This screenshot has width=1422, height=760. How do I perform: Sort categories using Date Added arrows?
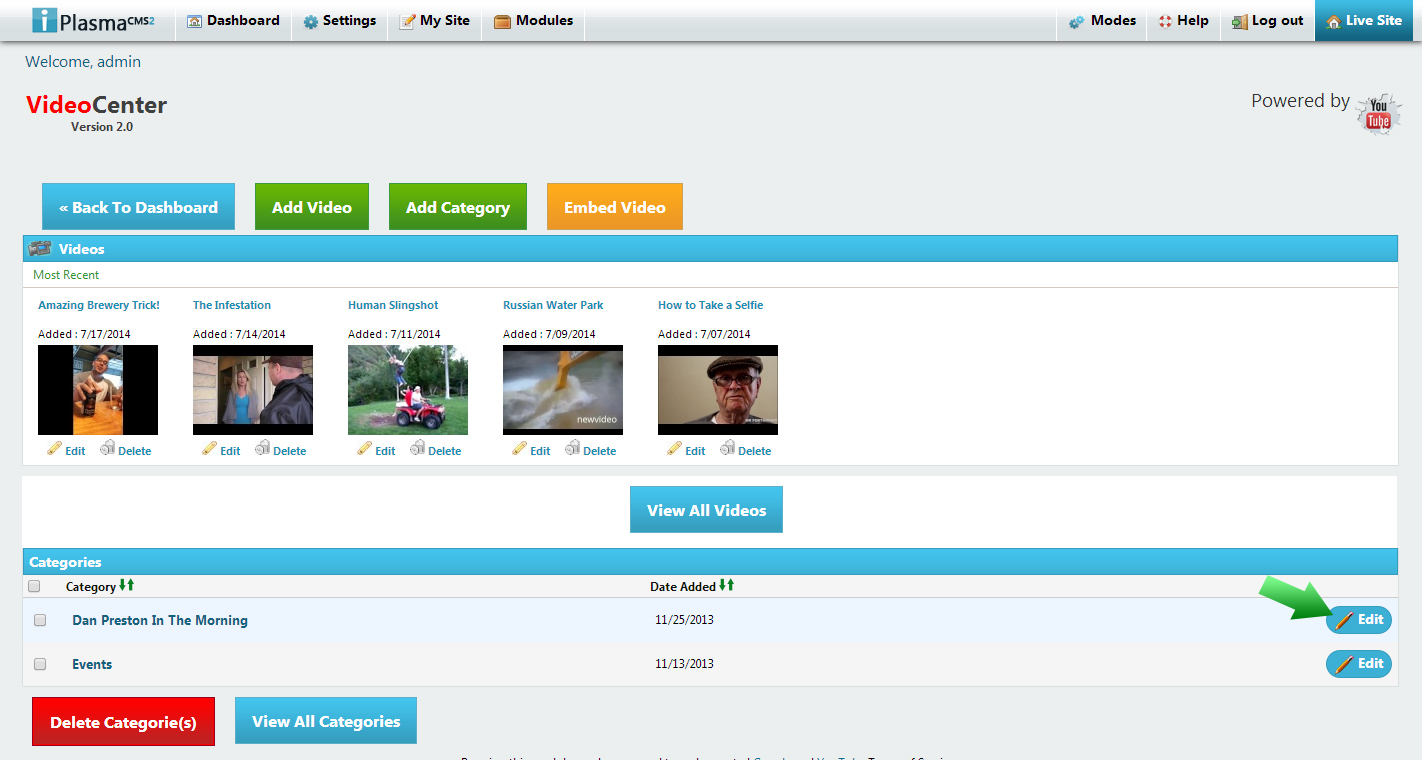tap(727, 585)
